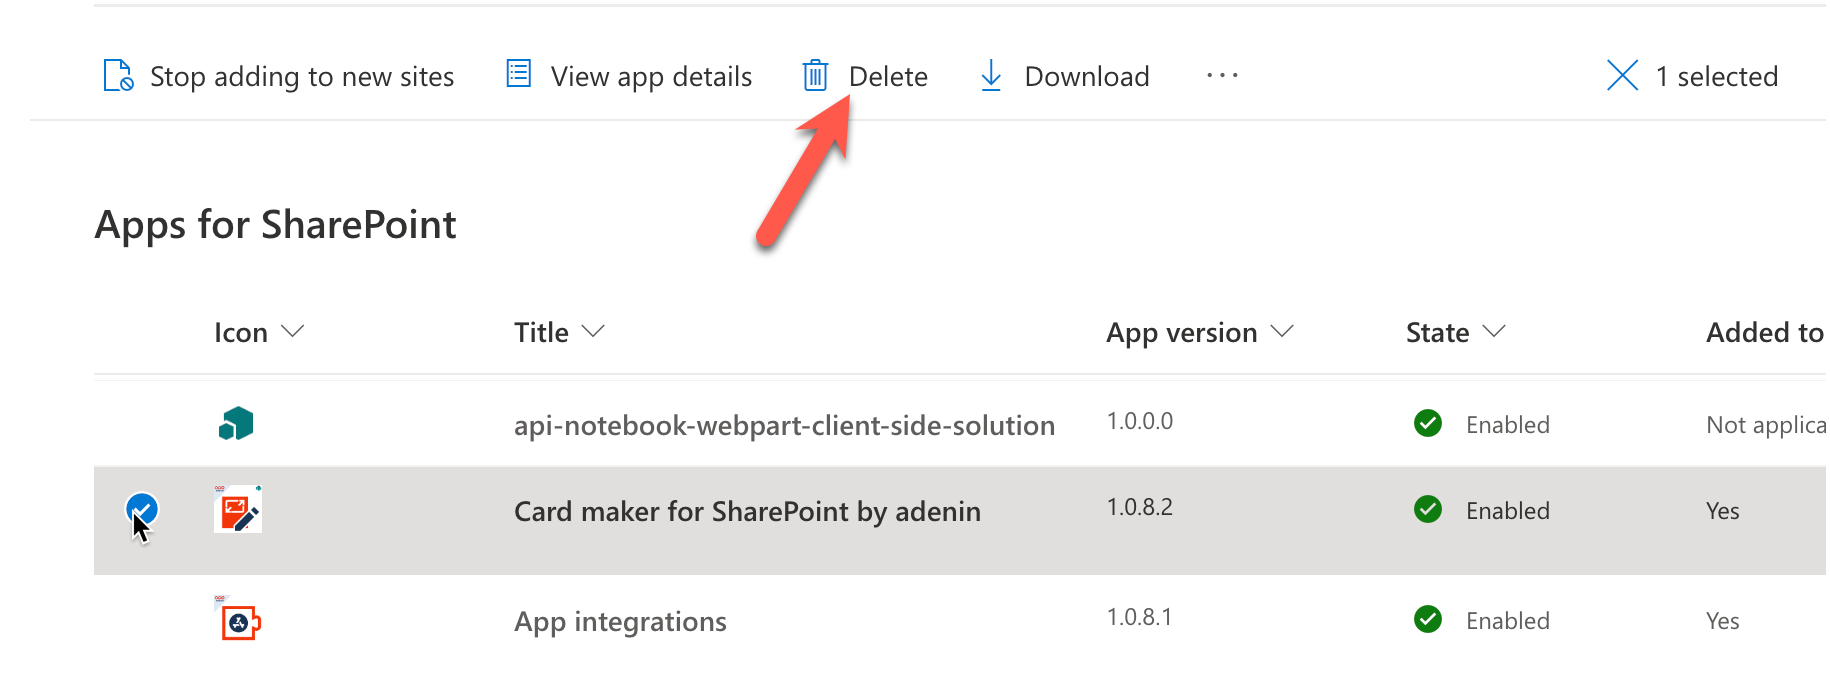
Task: Click the View app details icon
Action: tap(518, 74)
